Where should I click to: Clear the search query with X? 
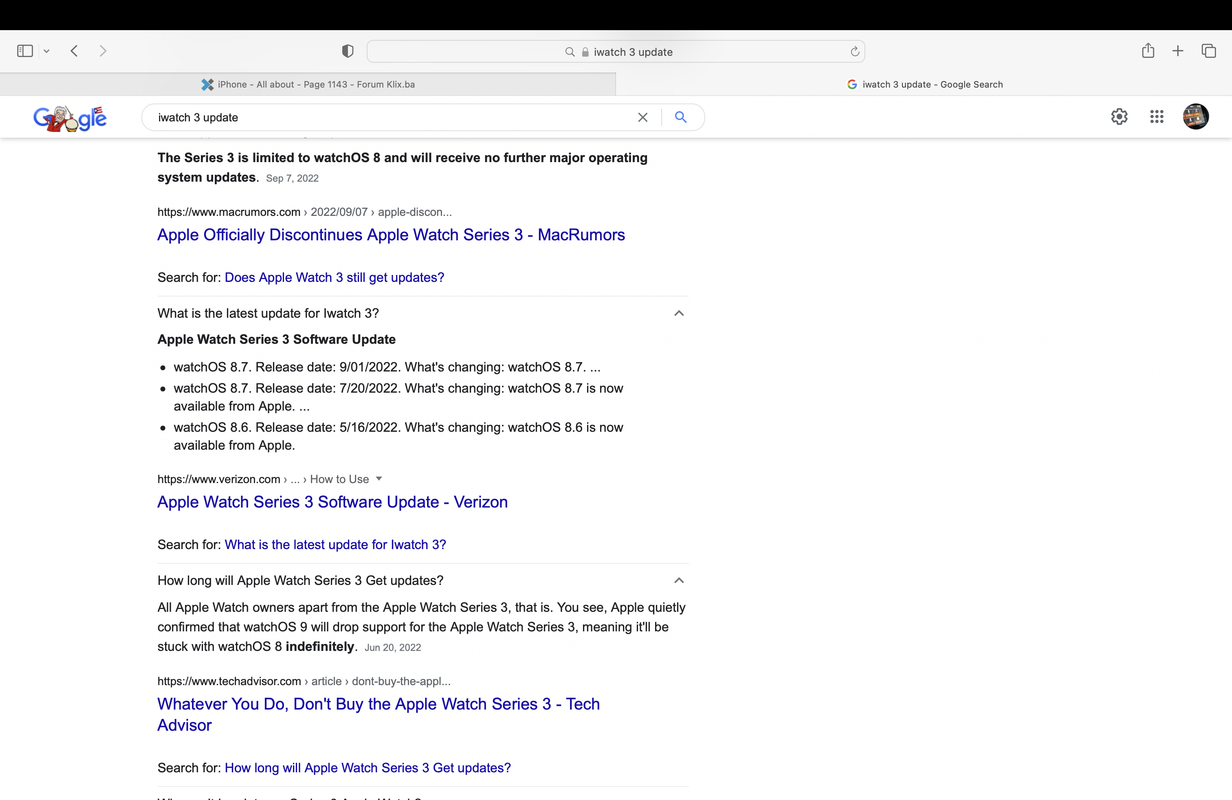[643, 117]
